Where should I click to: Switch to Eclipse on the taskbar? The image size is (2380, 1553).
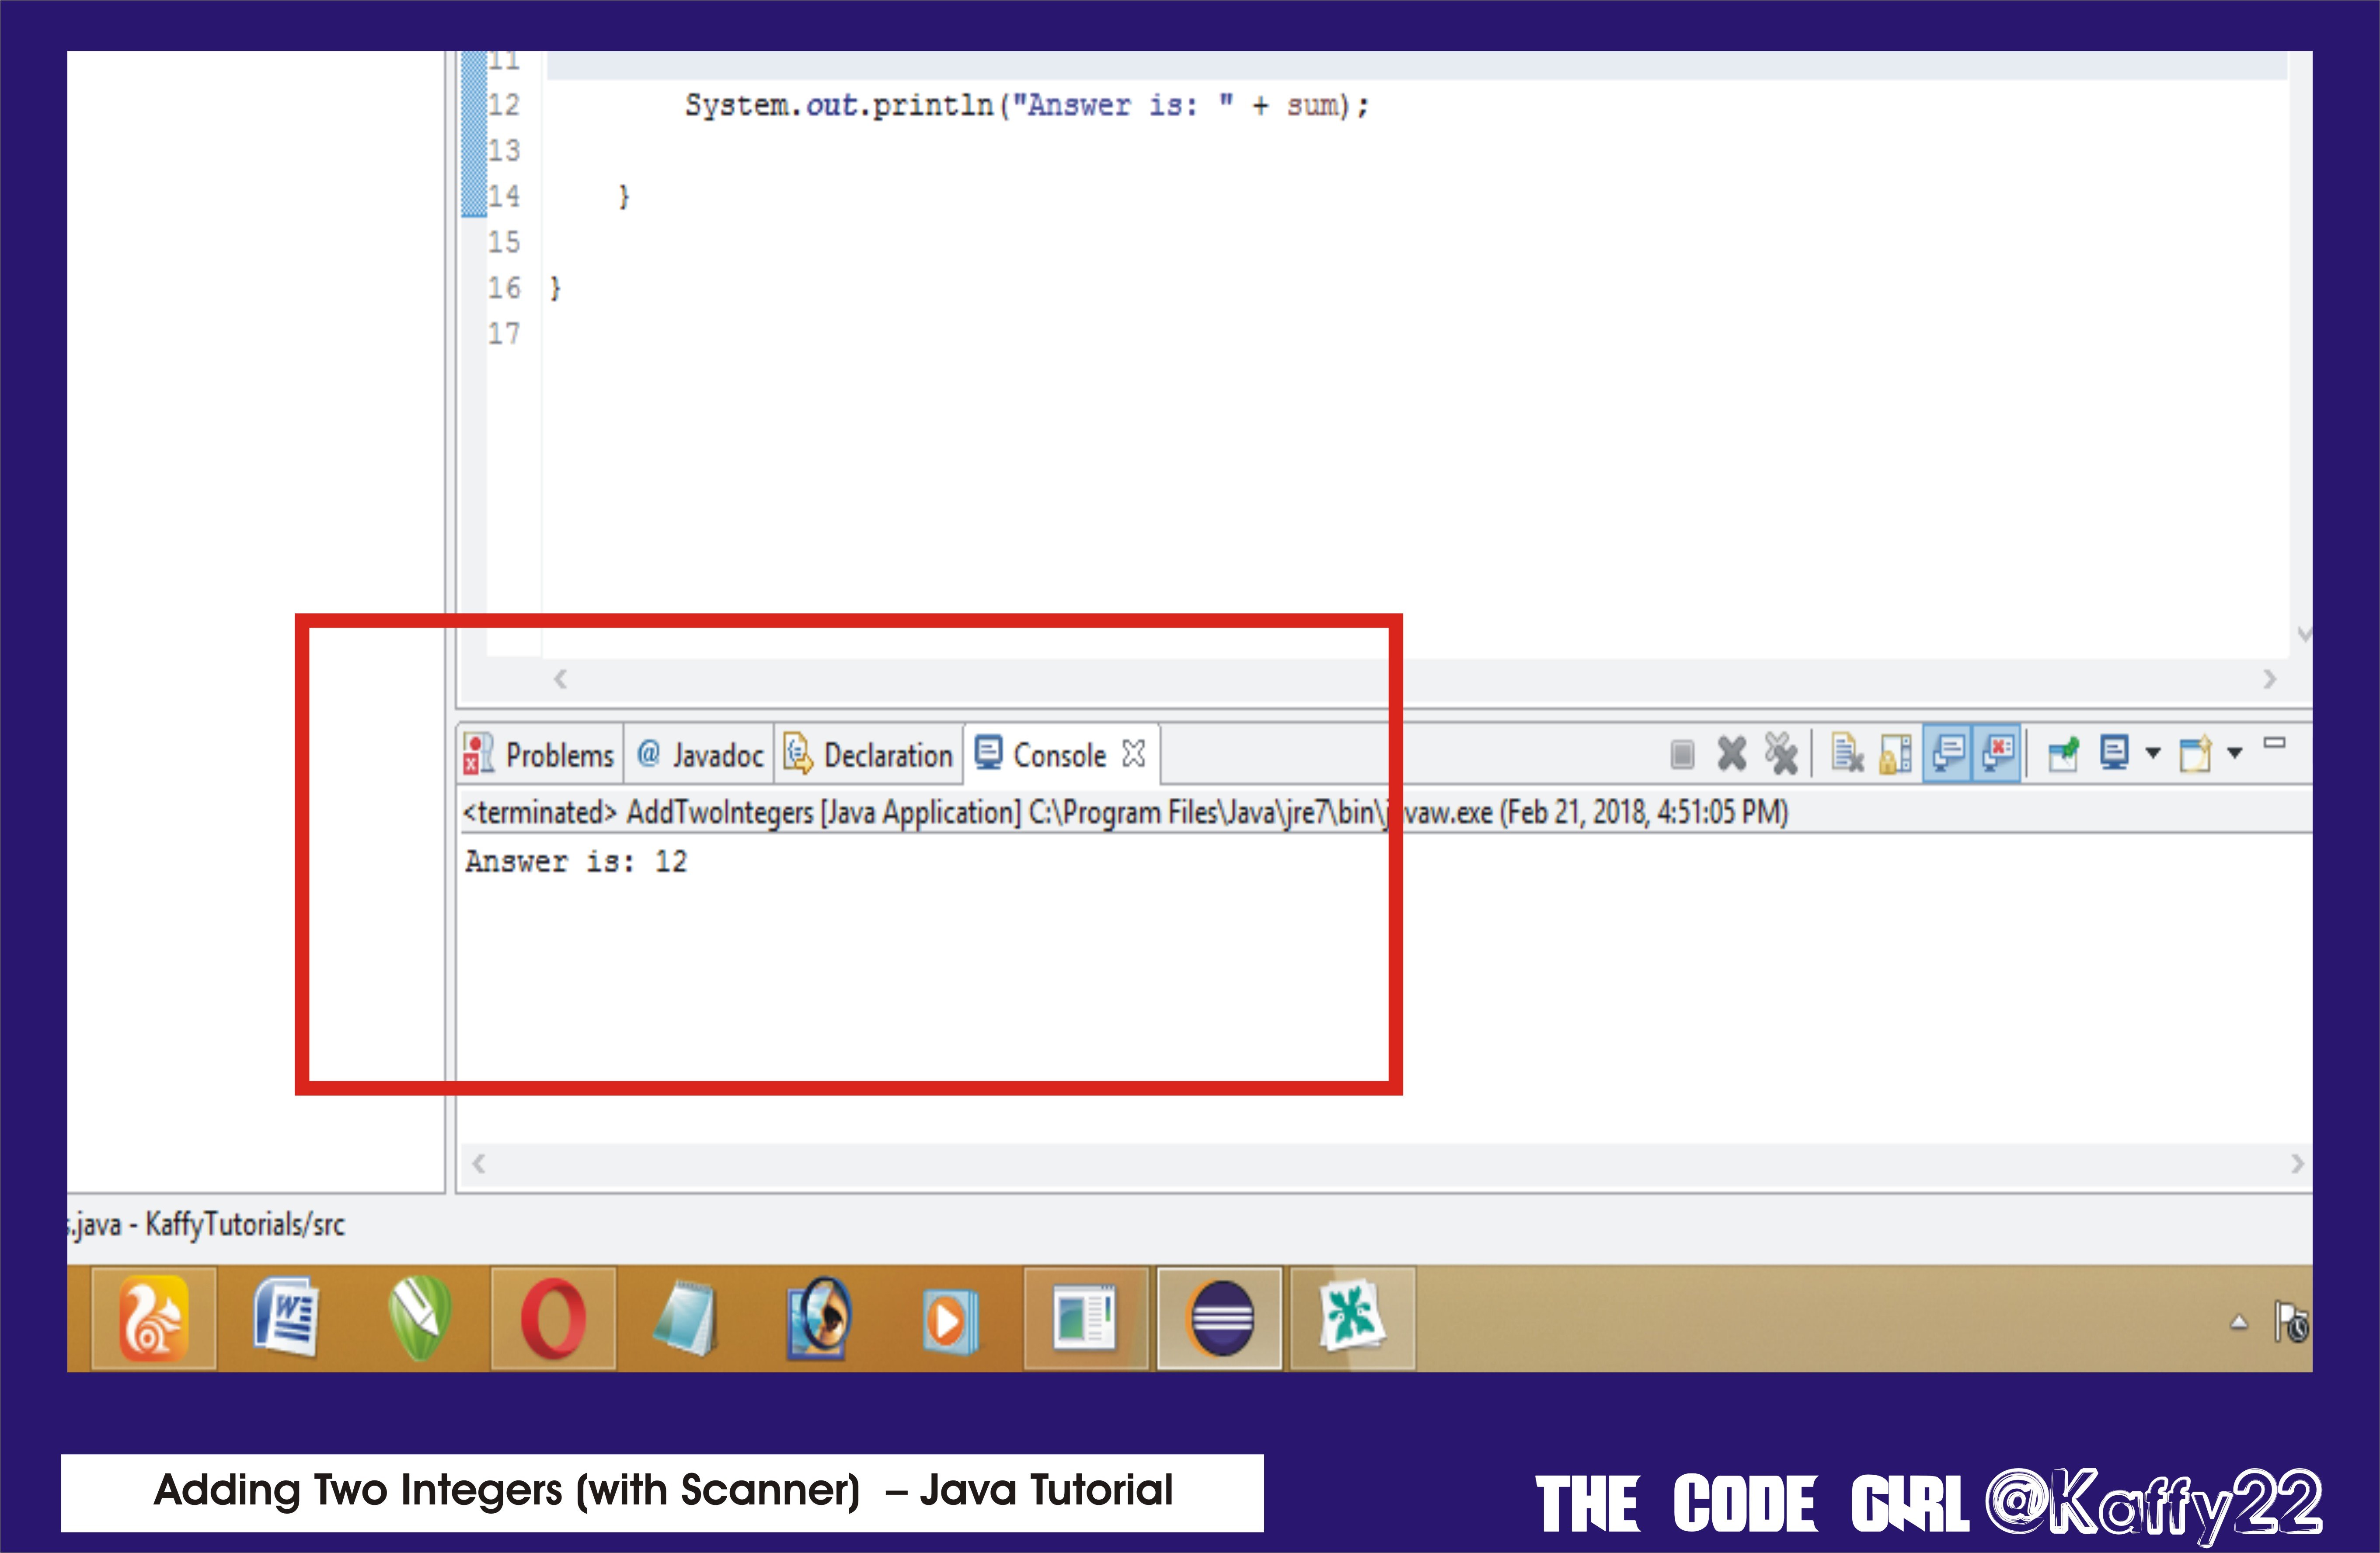(1220, 1318)
